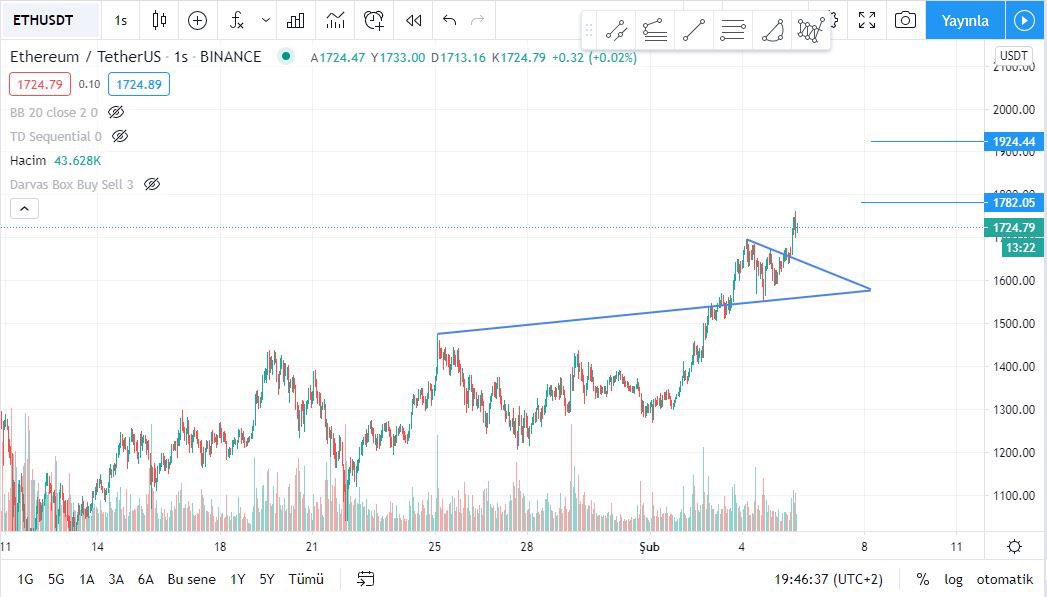This screenshot has height=597, width=1047.
Task: Toggle the percent scale option
Action: (x=923, y=579)
